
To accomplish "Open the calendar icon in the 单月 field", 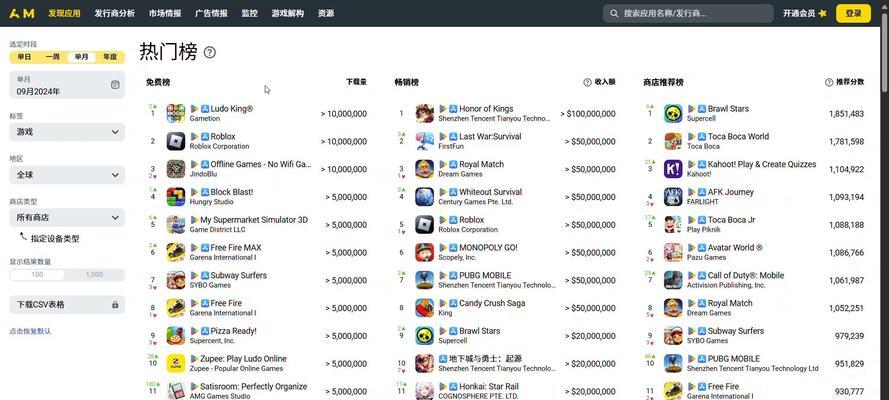I will (115, 84).
